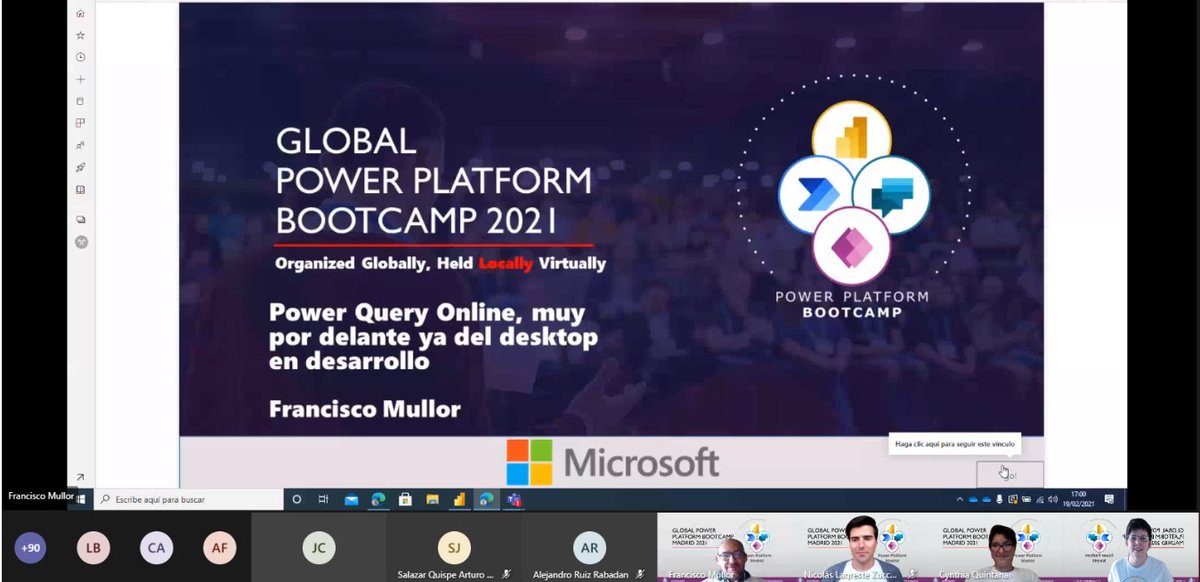Click the rocket Deployment pipelines icon
The height and width of the screenshot is (582, 1200).
click(80, 167)
